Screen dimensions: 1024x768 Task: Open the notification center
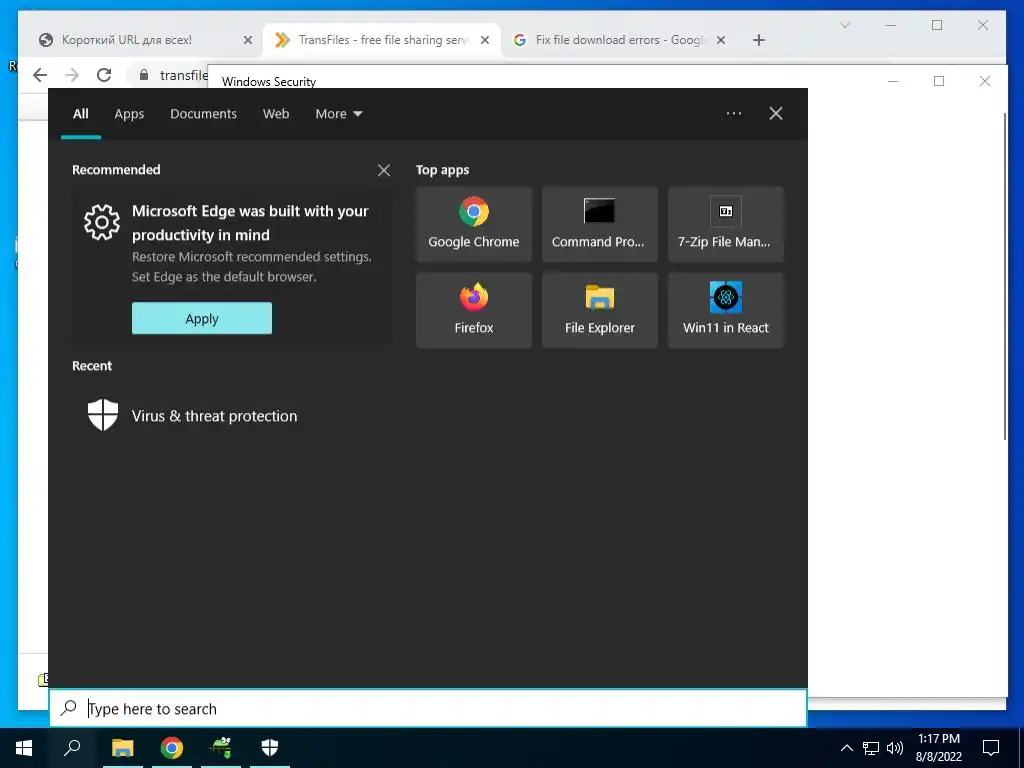pyautogui.click(x=991, y=748)
